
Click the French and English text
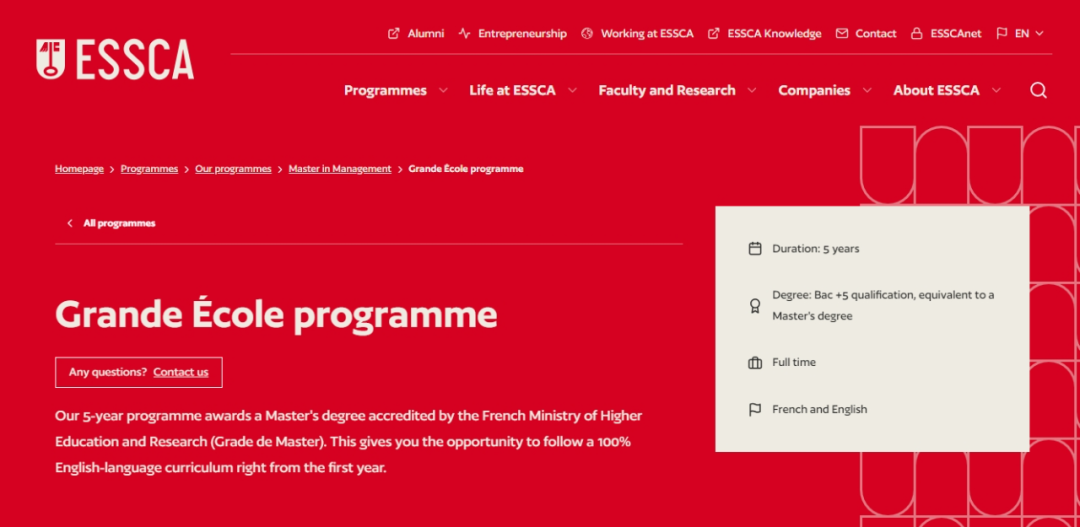point(820,409)
